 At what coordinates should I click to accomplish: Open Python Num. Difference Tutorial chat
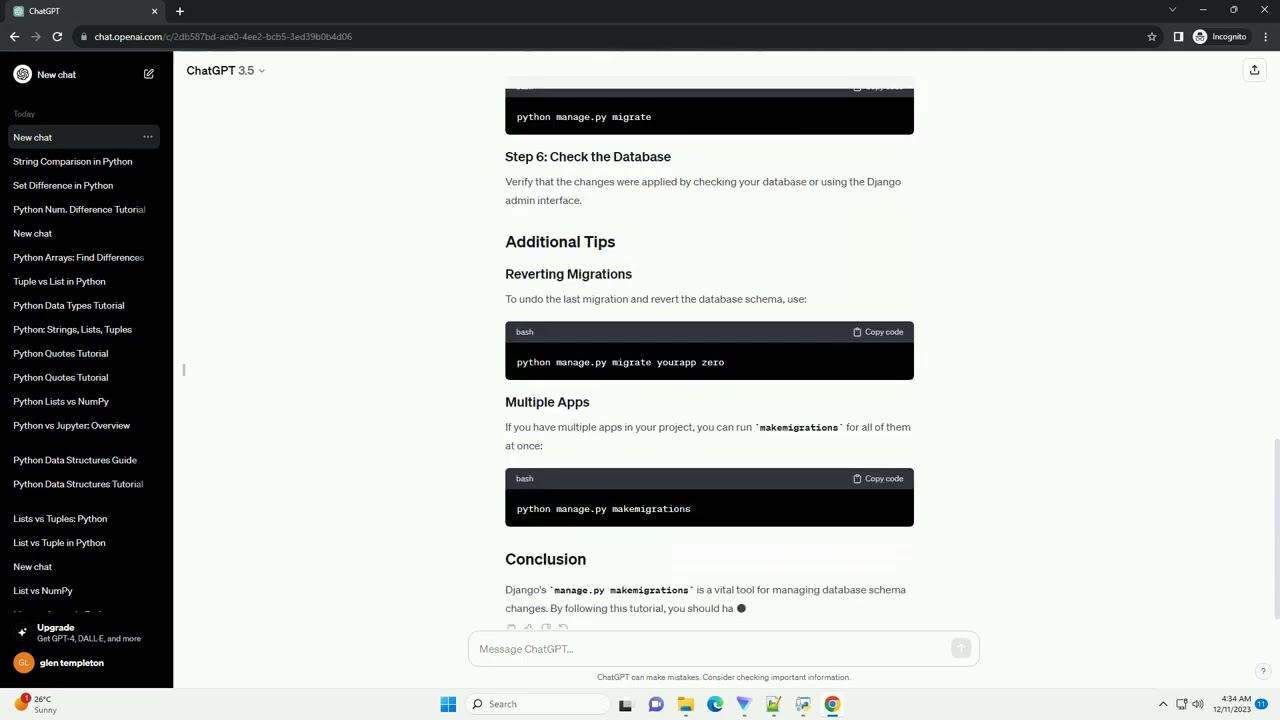click(79, 209)
